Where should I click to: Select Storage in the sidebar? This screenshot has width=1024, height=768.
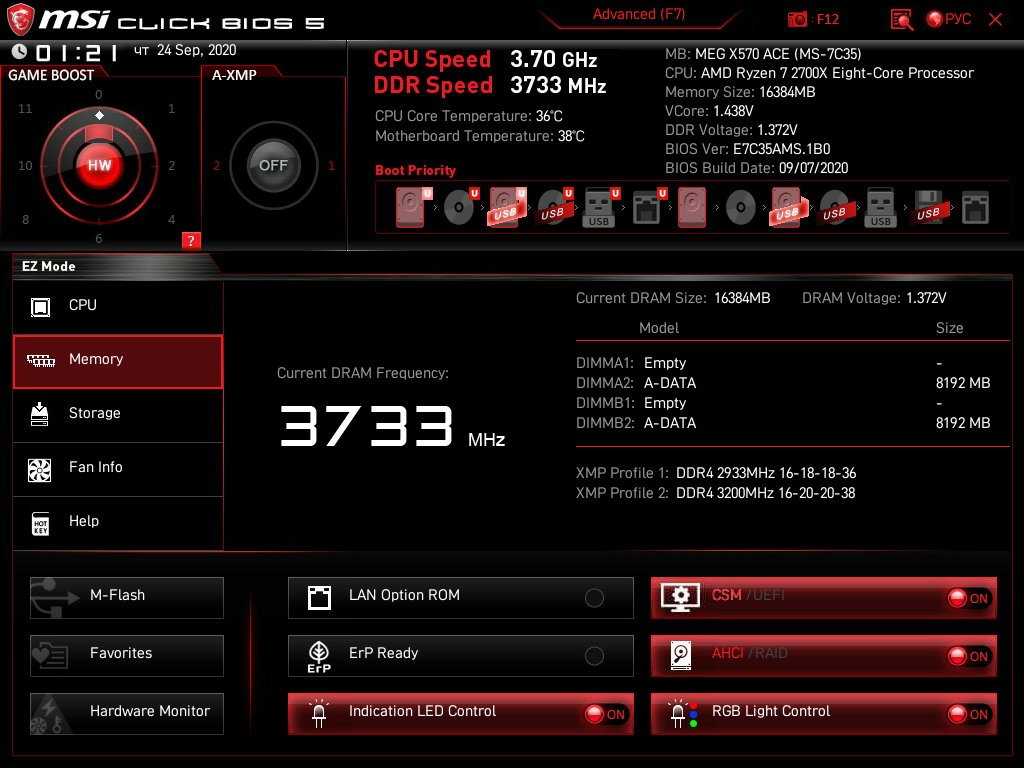tap(118, 414)
